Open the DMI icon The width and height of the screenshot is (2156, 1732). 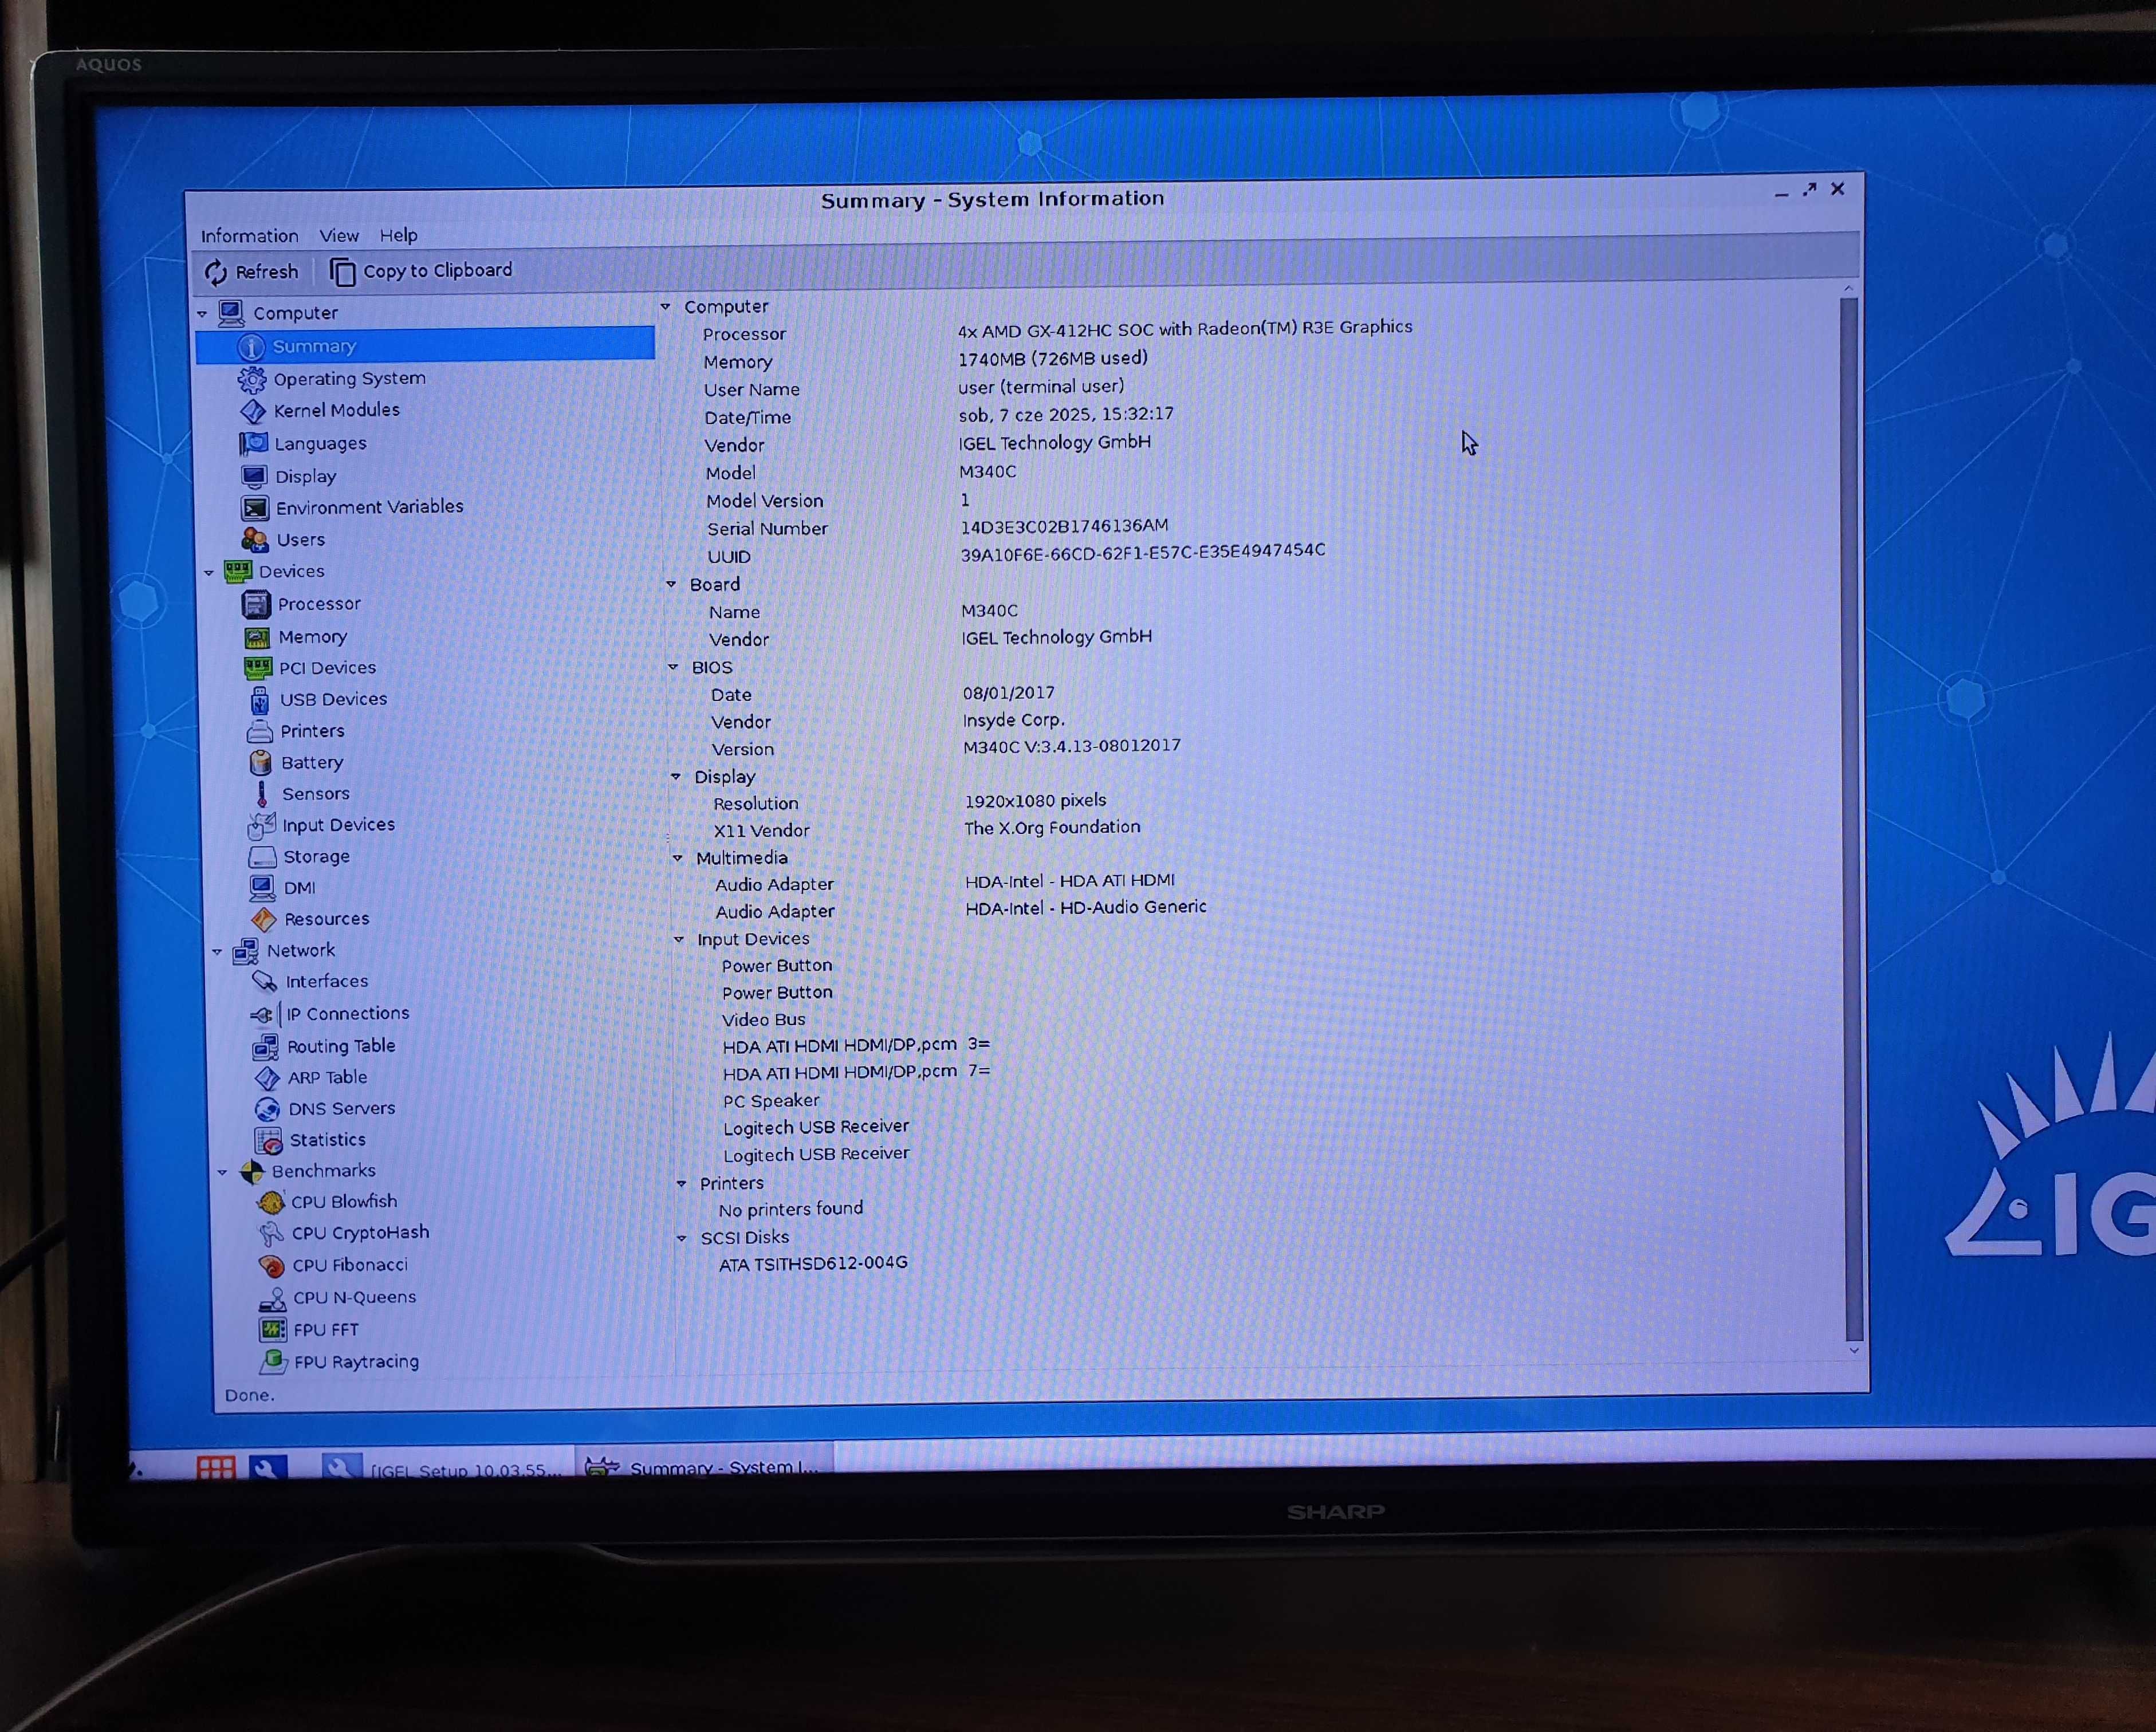click(262, 887)
